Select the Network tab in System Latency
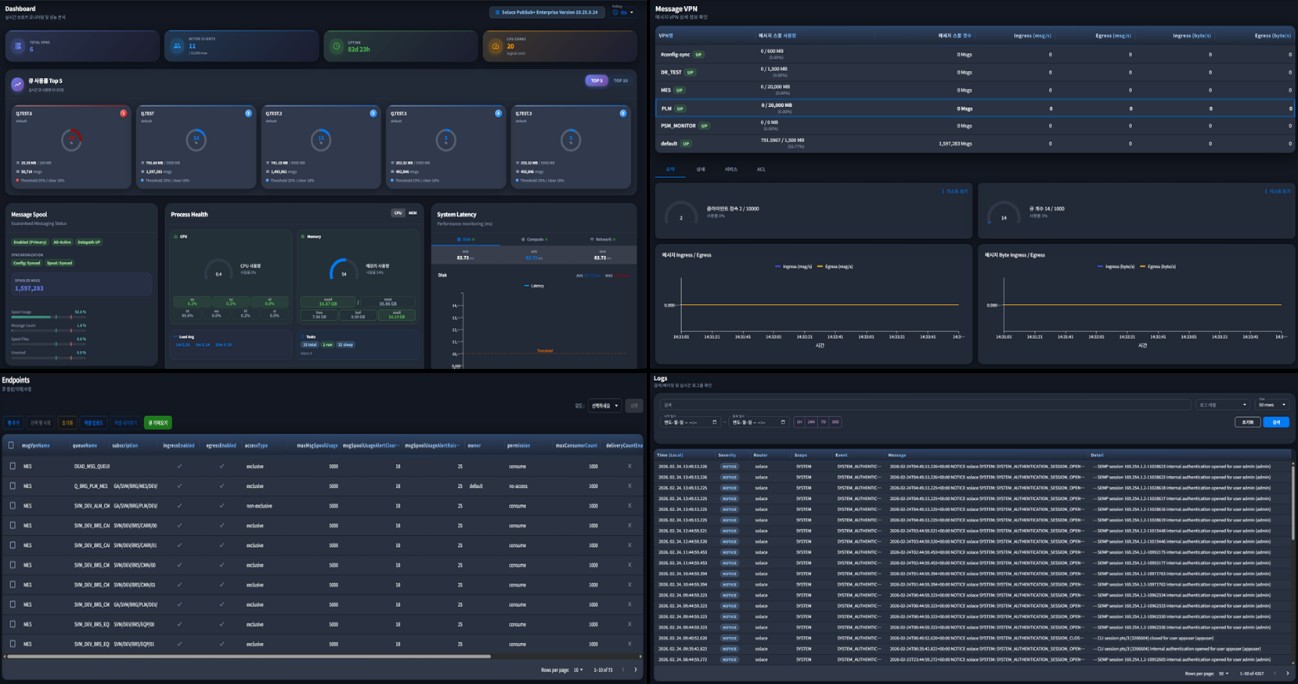 pos(602,240)
